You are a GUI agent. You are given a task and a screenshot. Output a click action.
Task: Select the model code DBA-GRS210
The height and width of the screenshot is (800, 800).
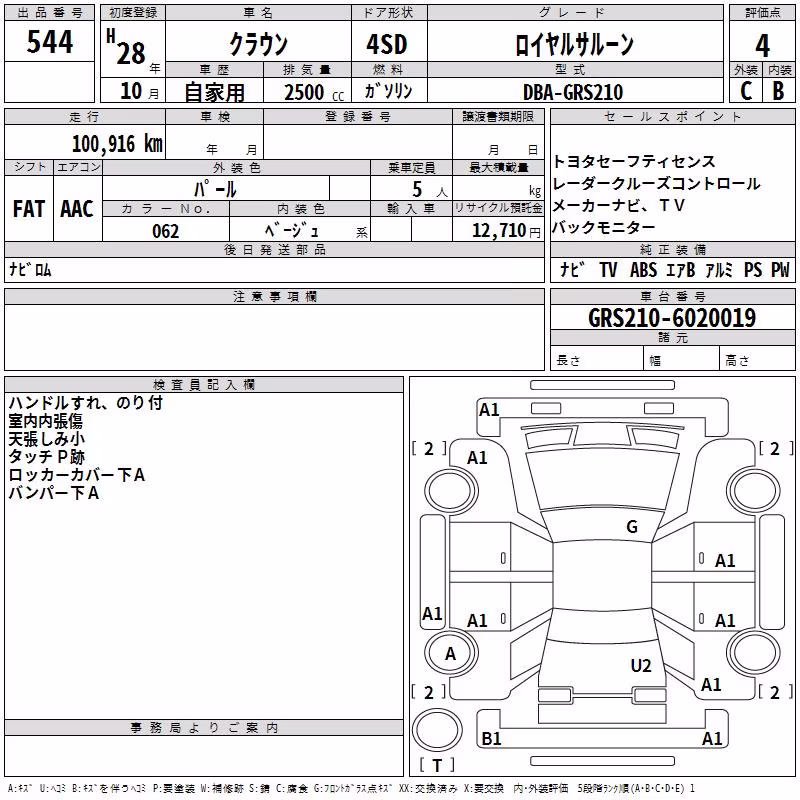click(573, 92)
